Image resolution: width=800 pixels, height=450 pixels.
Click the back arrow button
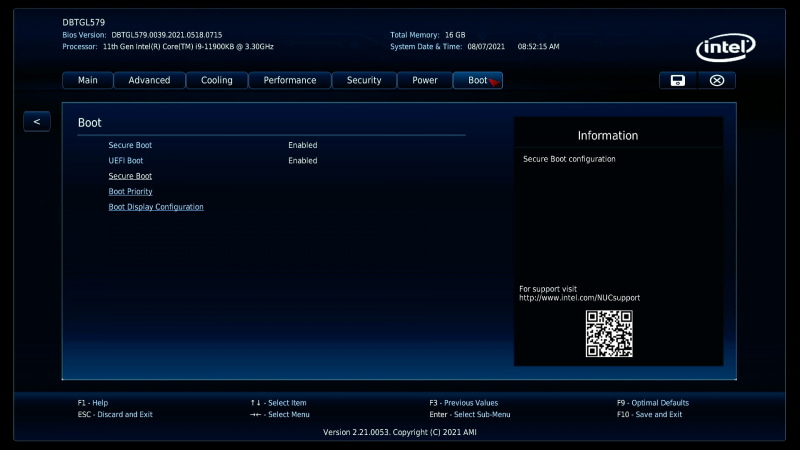tap(37, 121)
